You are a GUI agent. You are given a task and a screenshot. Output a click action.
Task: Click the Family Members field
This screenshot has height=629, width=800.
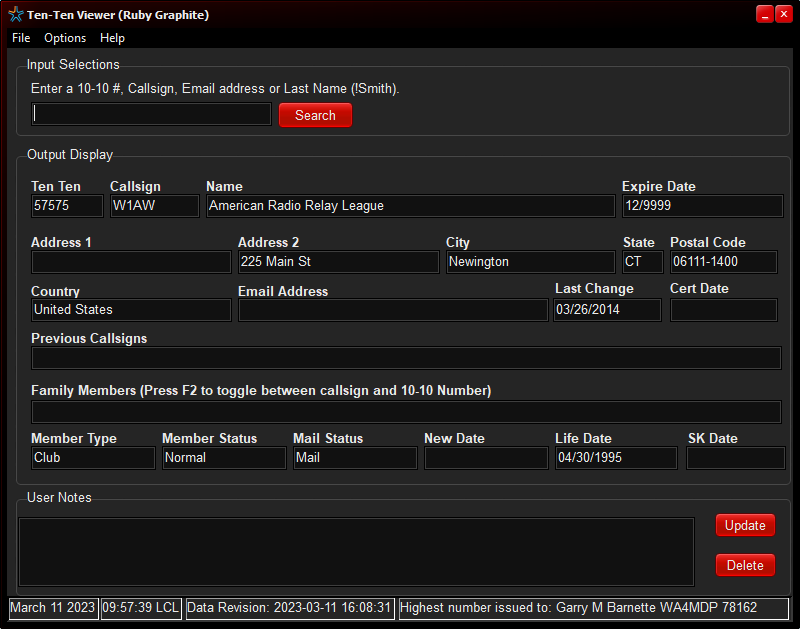(x=406, y=412)
